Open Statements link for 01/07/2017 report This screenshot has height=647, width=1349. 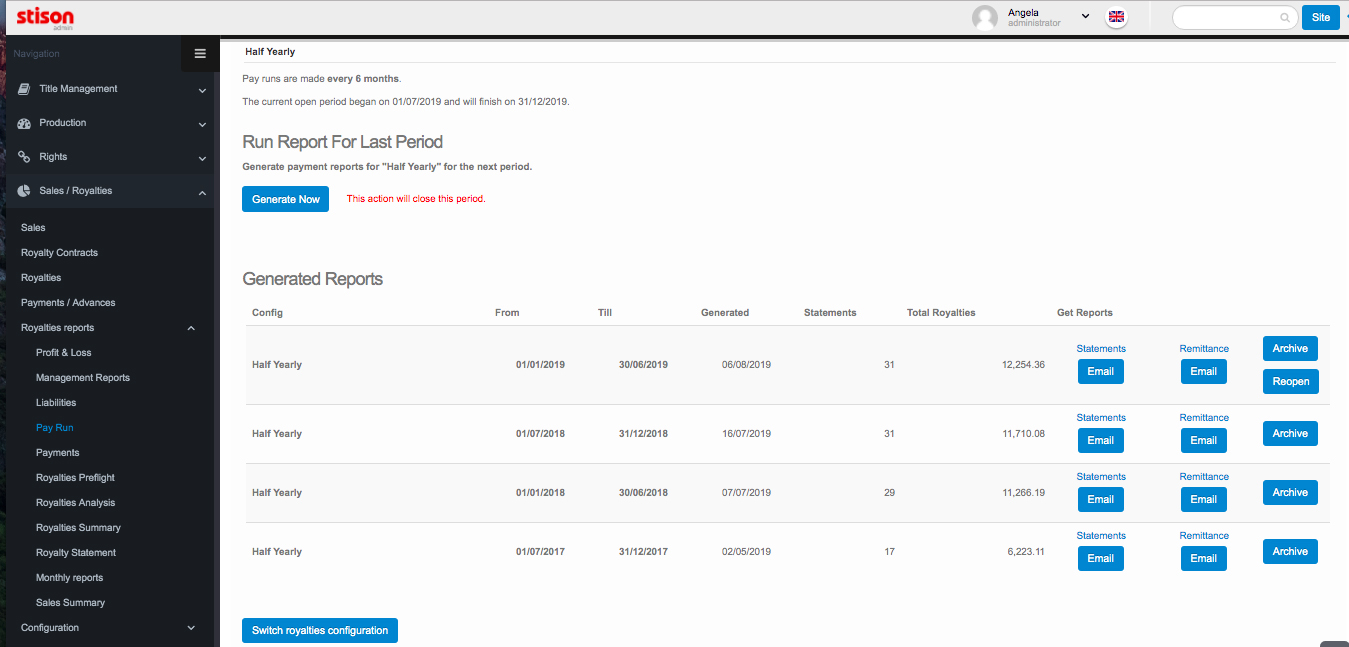pos(1101,536)
